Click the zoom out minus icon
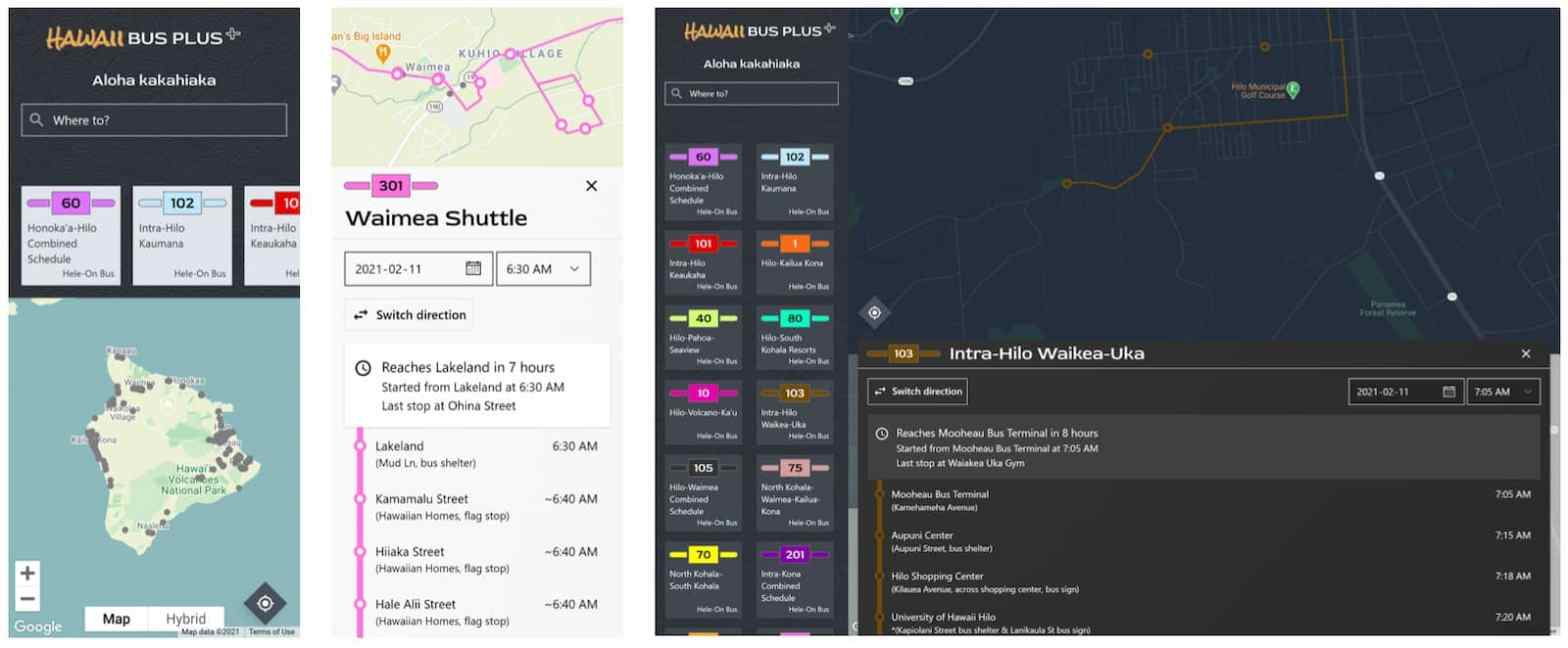Screen dimensions: 1568x648 click(x=28, y=599)
